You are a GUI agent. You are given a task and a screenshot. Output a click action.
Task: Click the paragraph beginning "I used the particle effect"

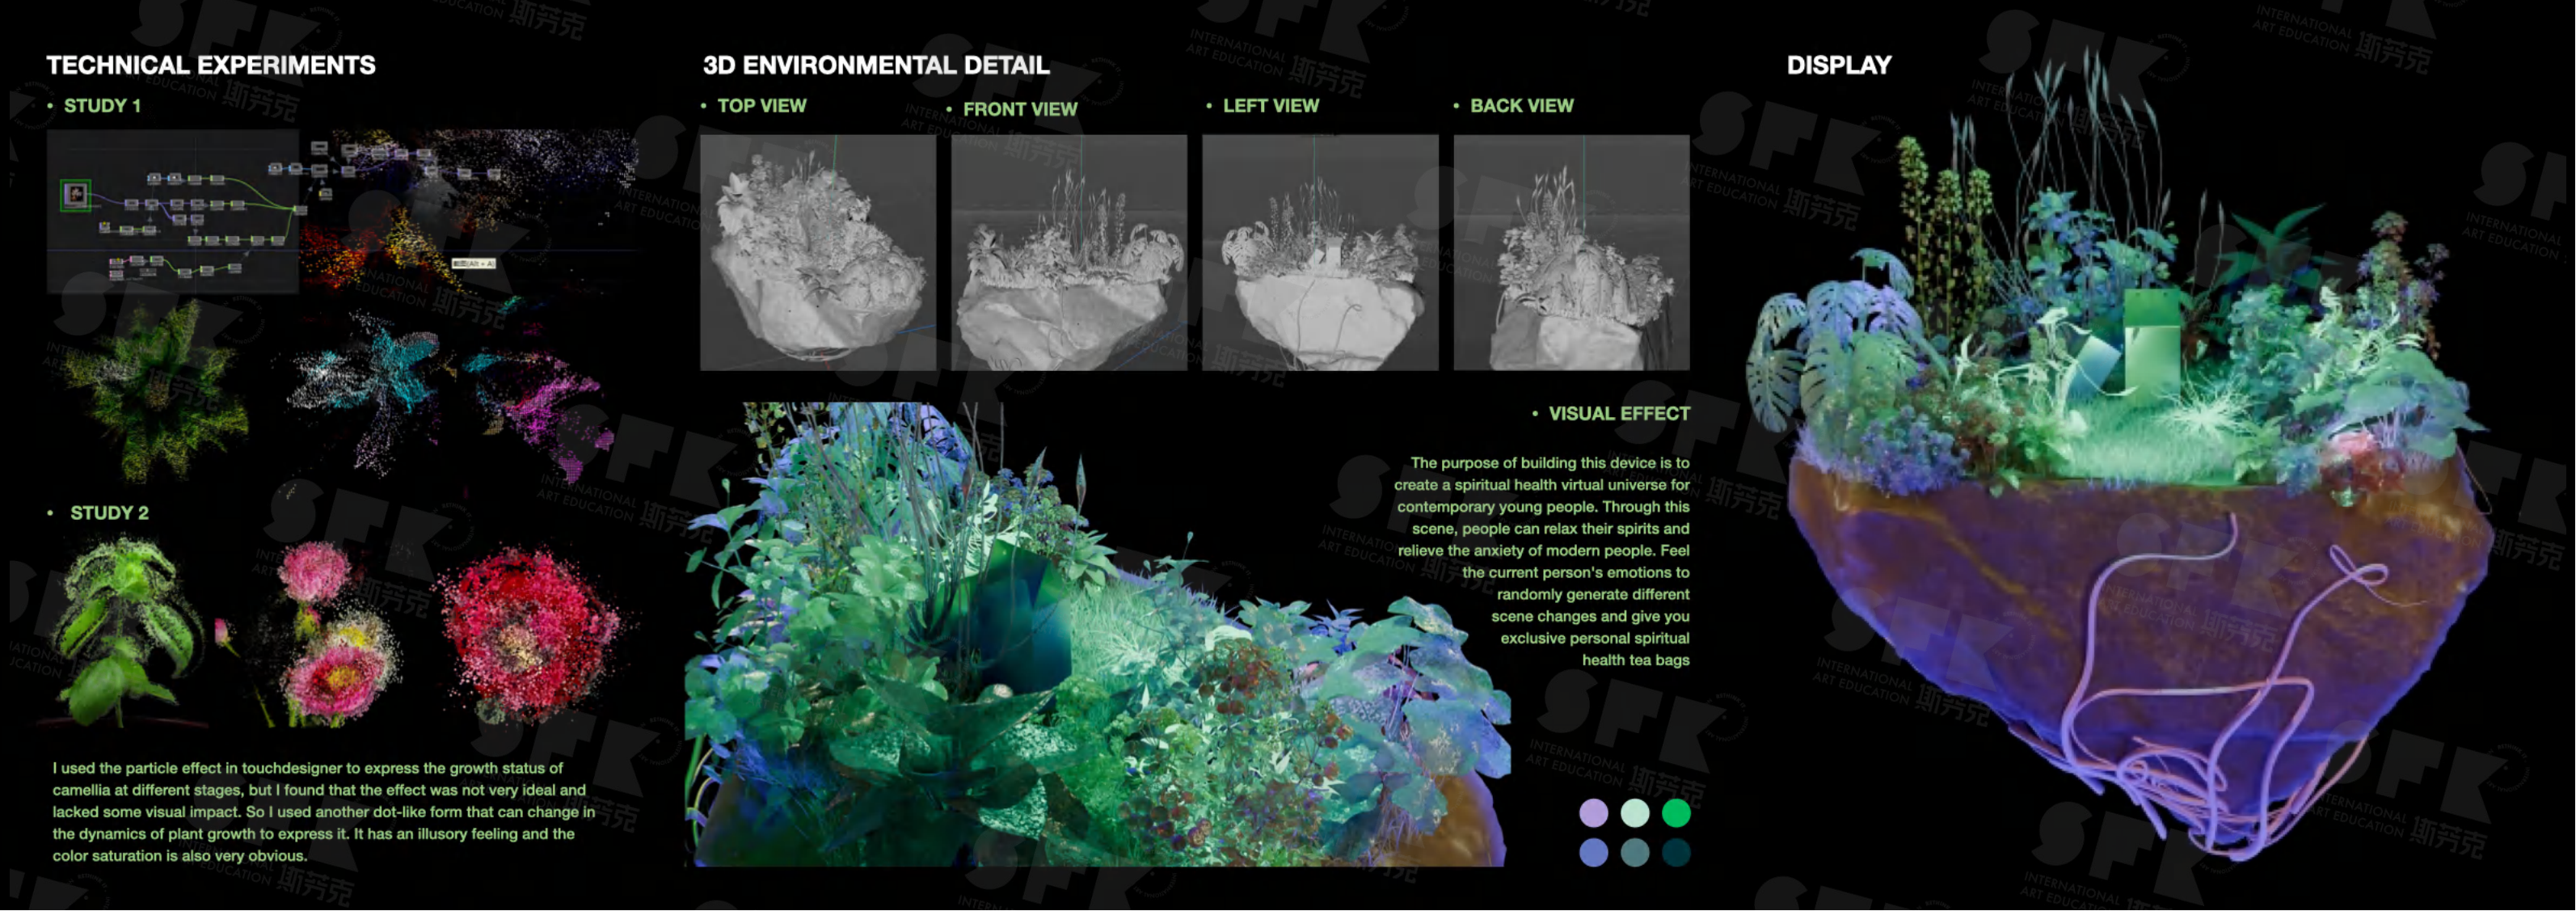pos(324,812)
